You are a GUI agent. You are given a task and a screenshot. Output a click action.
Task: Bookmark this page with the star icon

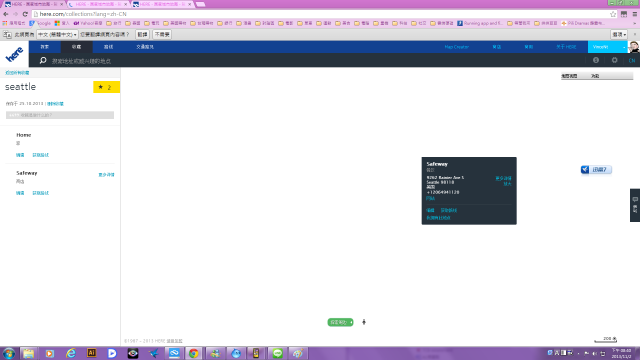[x=613, y=14]
